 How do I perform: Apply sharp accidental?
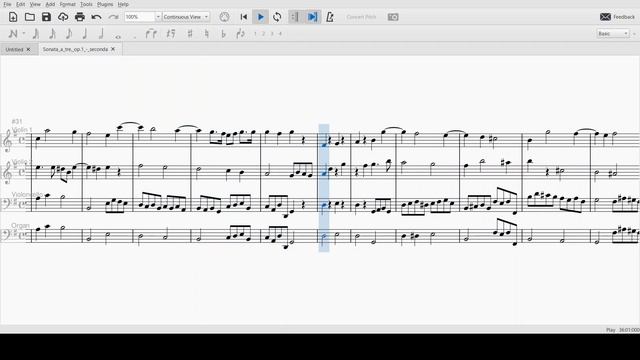click(190, 34)
